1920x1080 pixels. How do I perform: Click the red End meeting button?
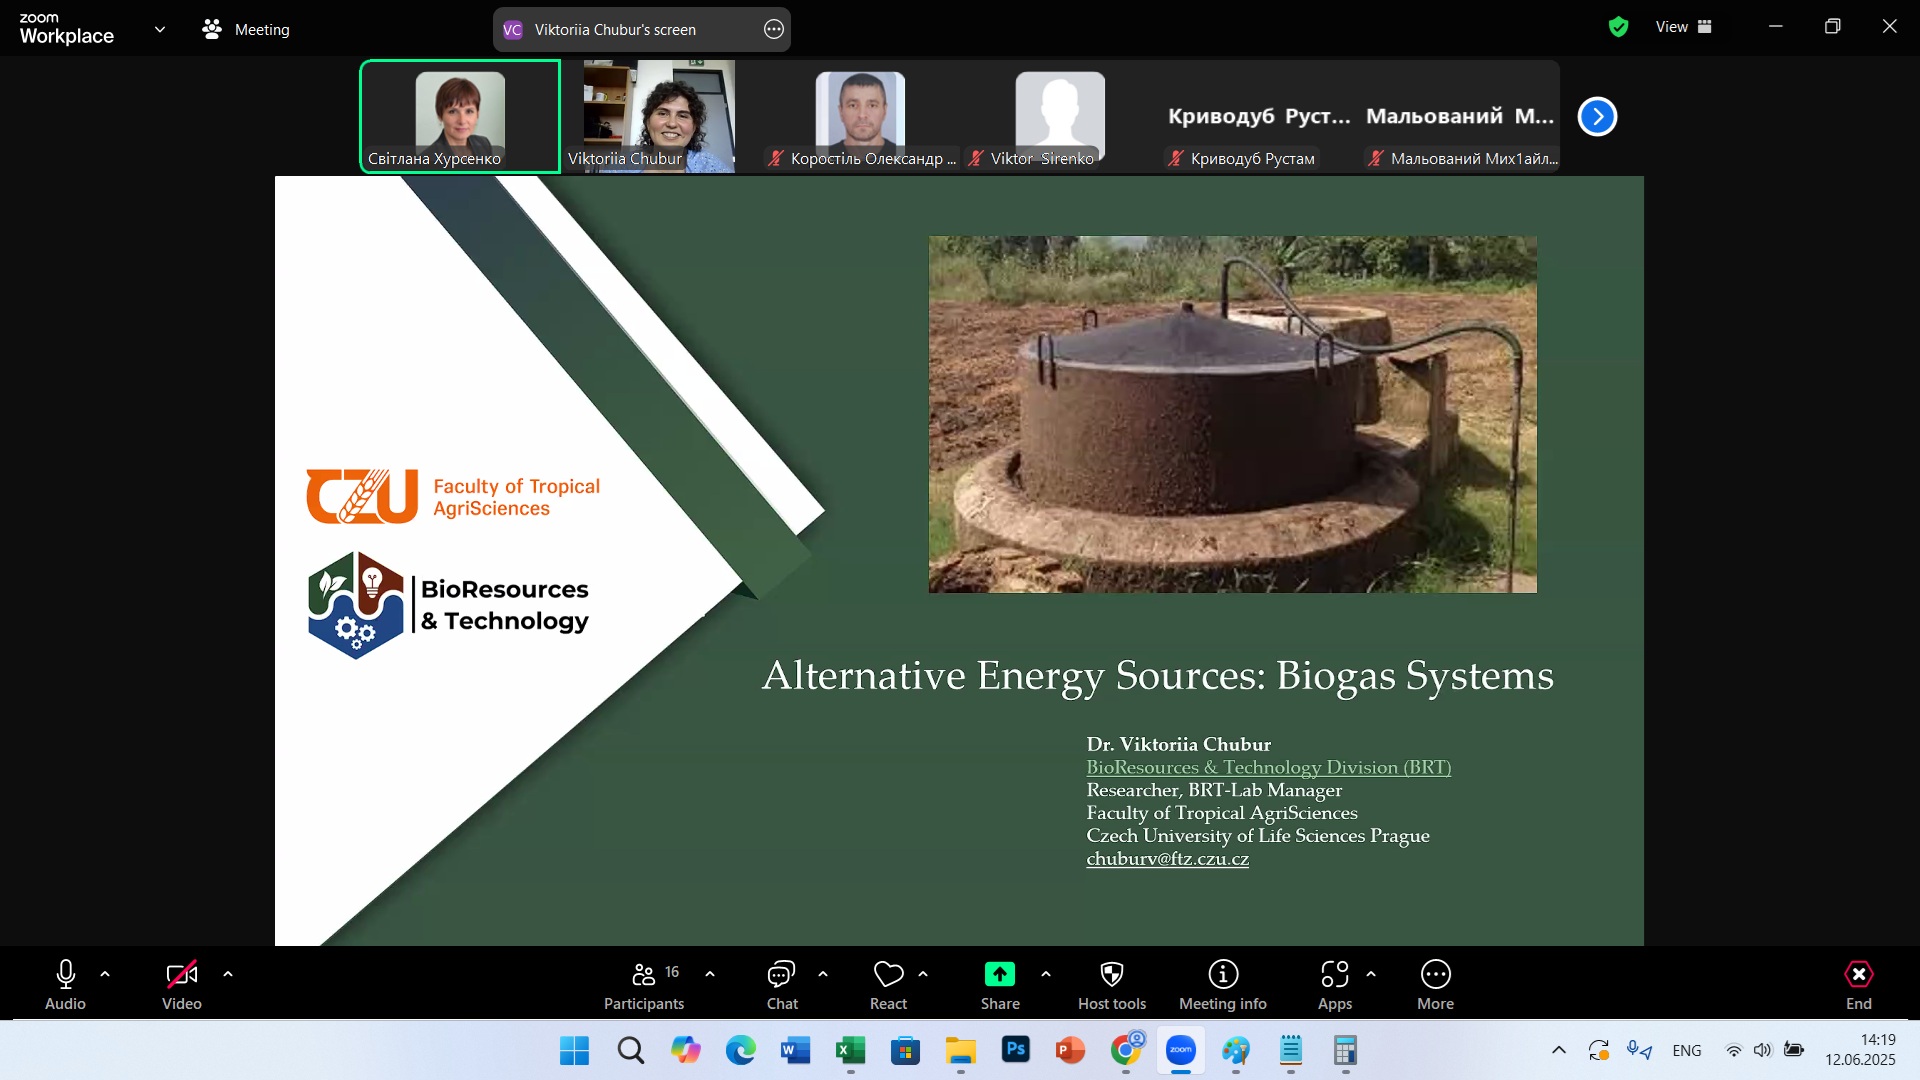click(1858, 985)
